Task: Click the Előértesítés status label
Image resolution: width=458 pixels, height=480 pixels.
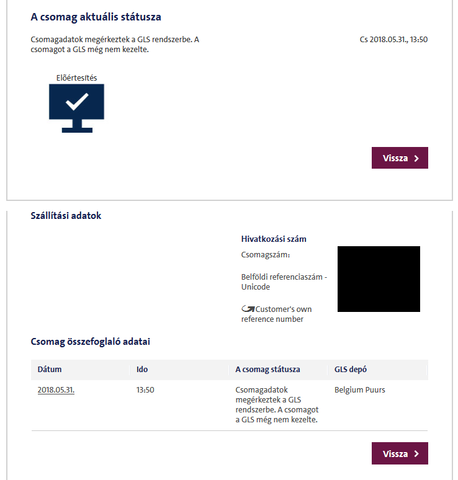Action: pyautogui.click(x=76, y=78)
